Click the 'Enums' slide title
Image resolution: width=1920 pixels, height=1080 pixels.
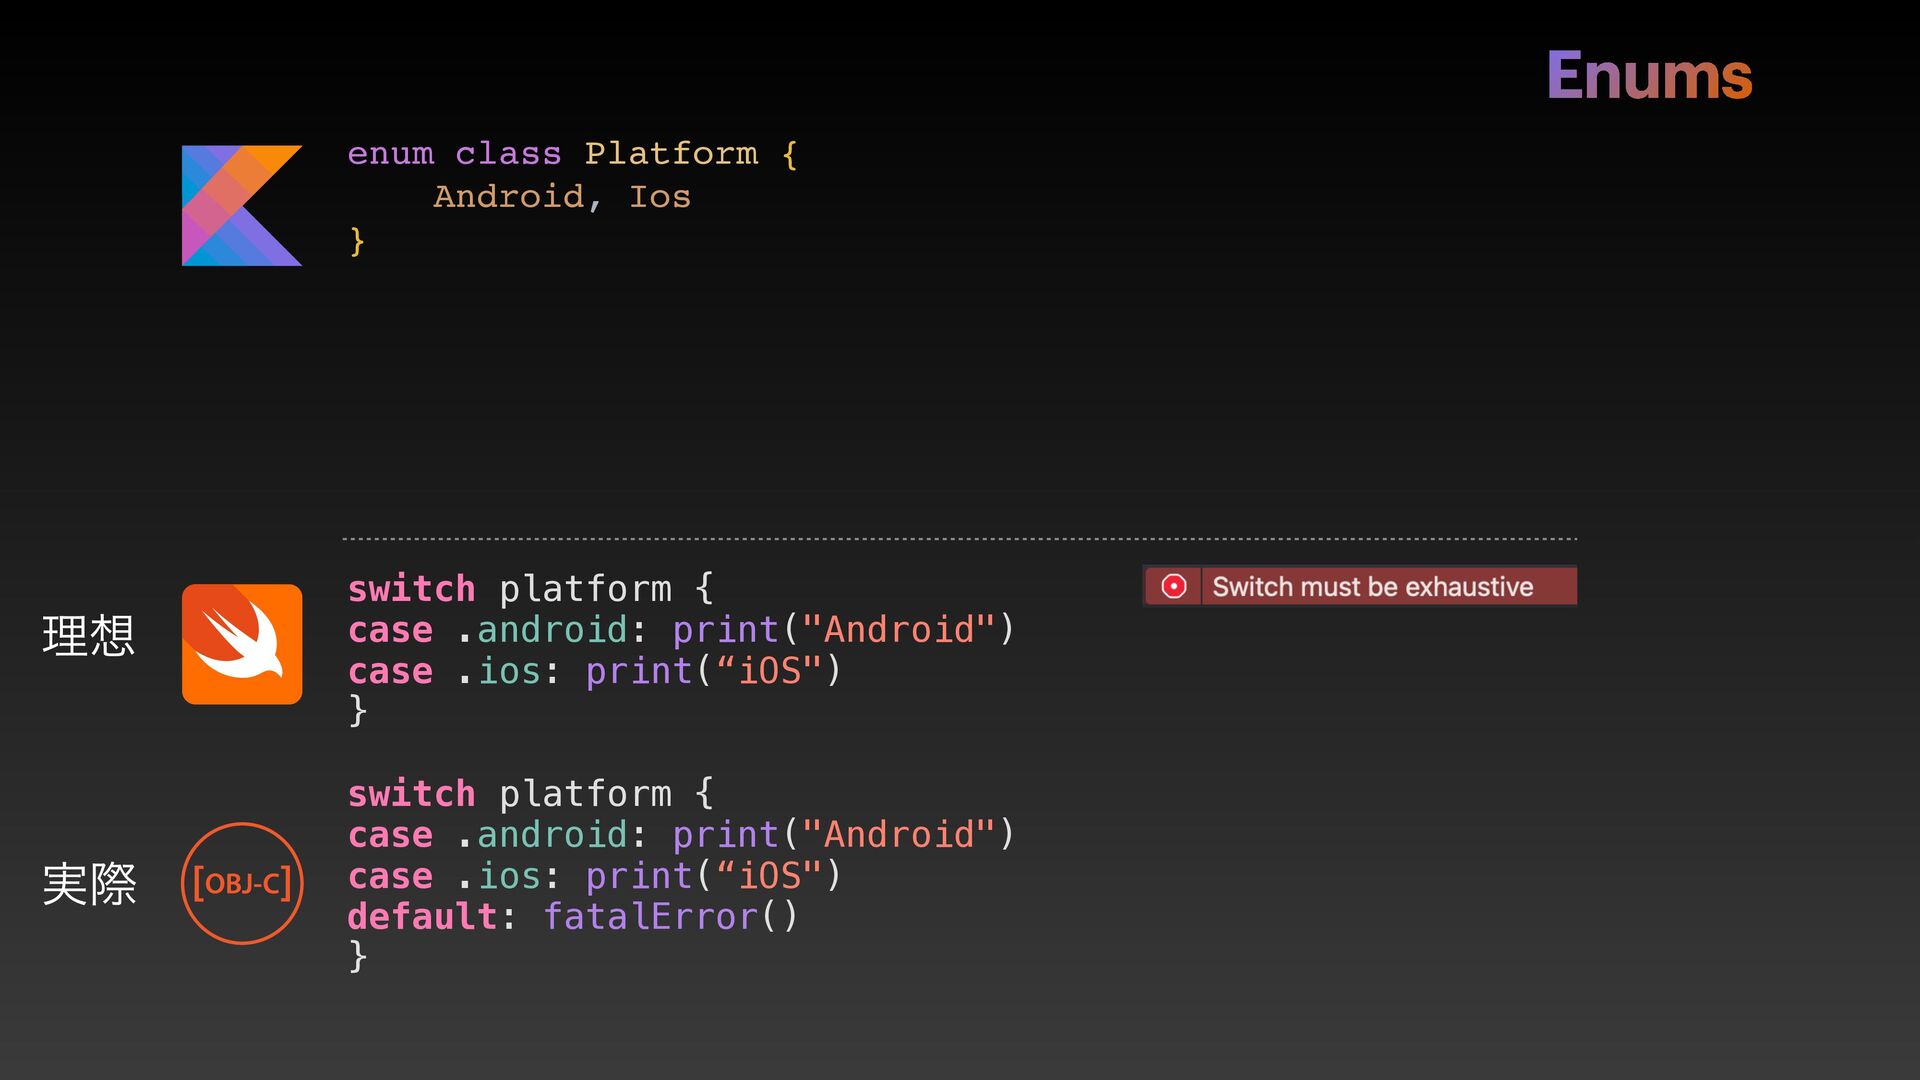point(1650,76)
